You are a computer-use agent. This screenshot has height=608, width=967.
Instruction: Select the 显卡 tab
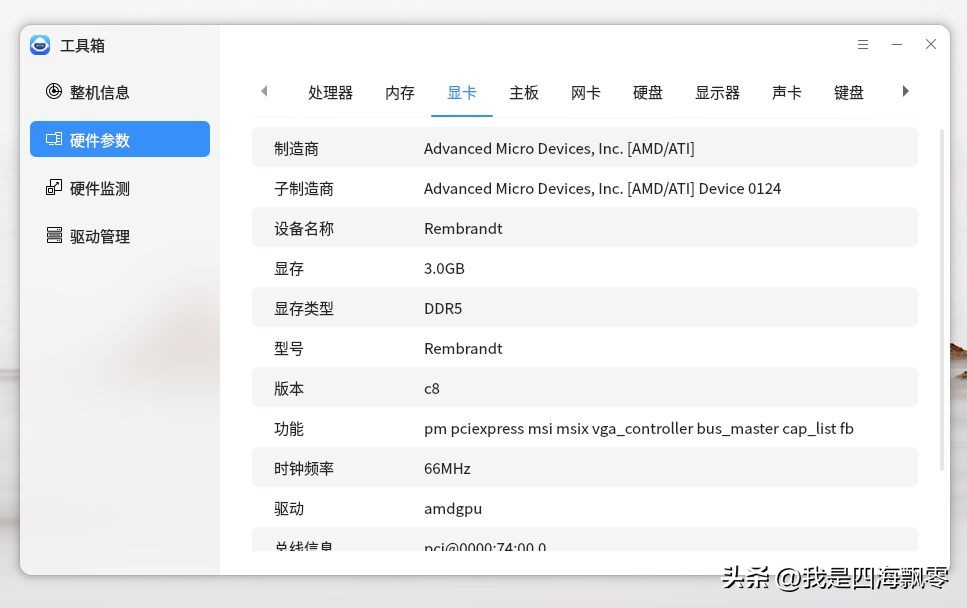pos(461,92)
